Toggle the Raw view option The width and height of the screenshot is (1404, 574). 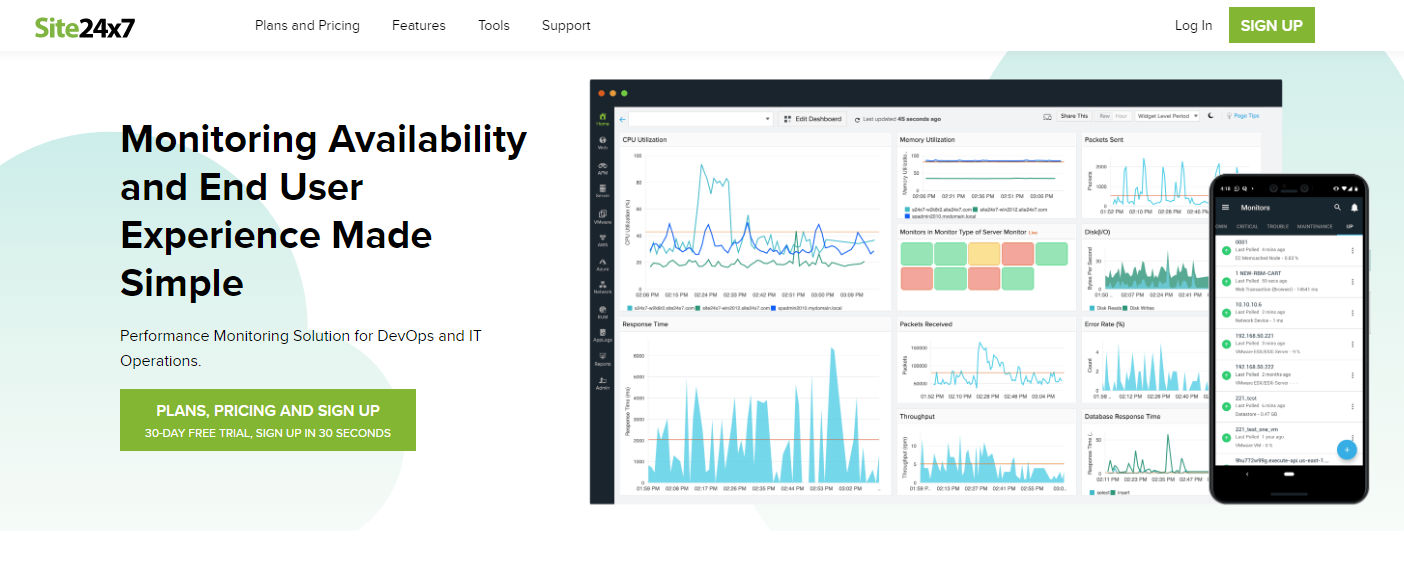pyautogui.click(x=1104, y=116)
